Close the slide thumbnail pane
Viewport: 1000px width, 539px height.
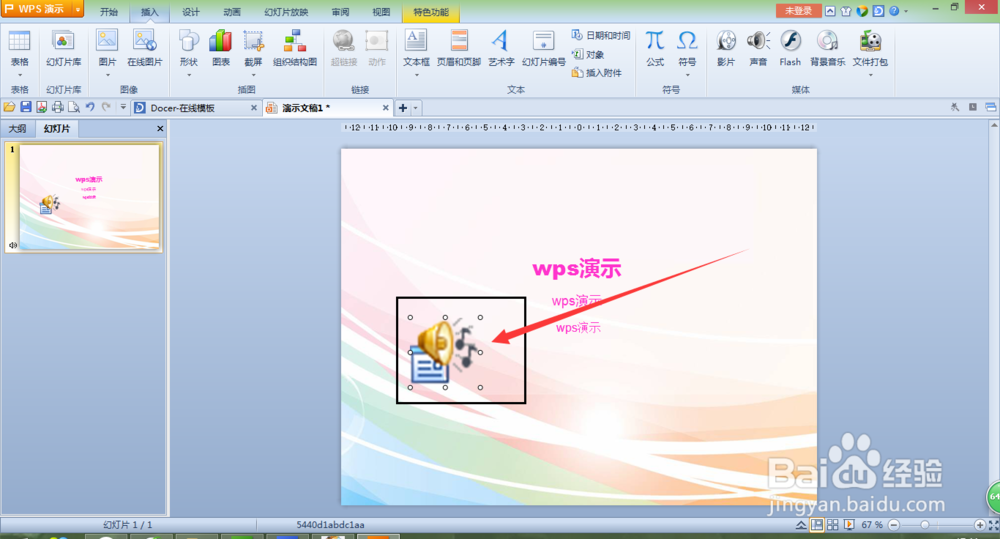pyautogui.click(x=160, y=129)
